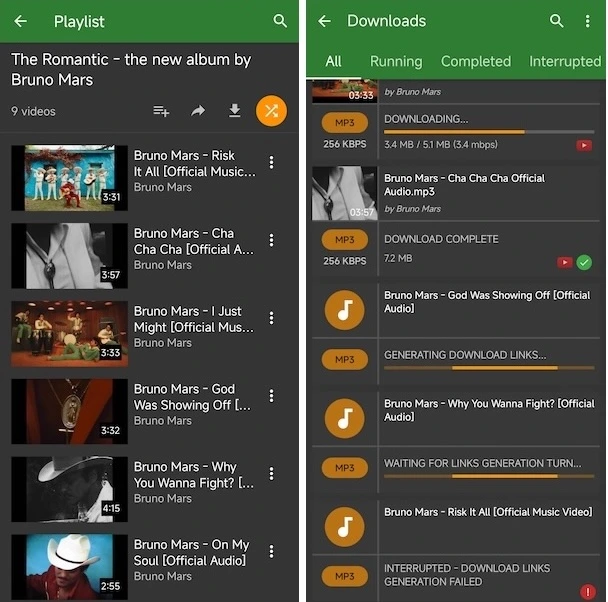Select the All downloads tab

click(x=333, y=61)
